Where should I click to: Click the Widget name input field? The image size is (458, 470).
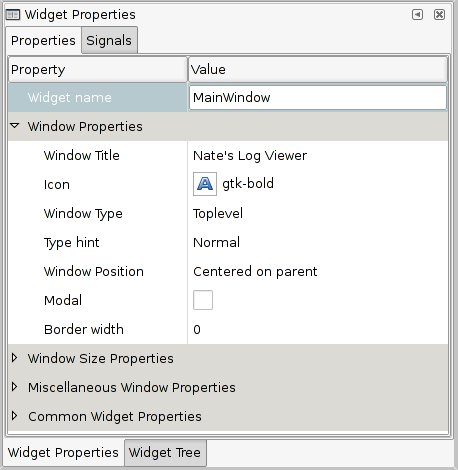(318, 98)
